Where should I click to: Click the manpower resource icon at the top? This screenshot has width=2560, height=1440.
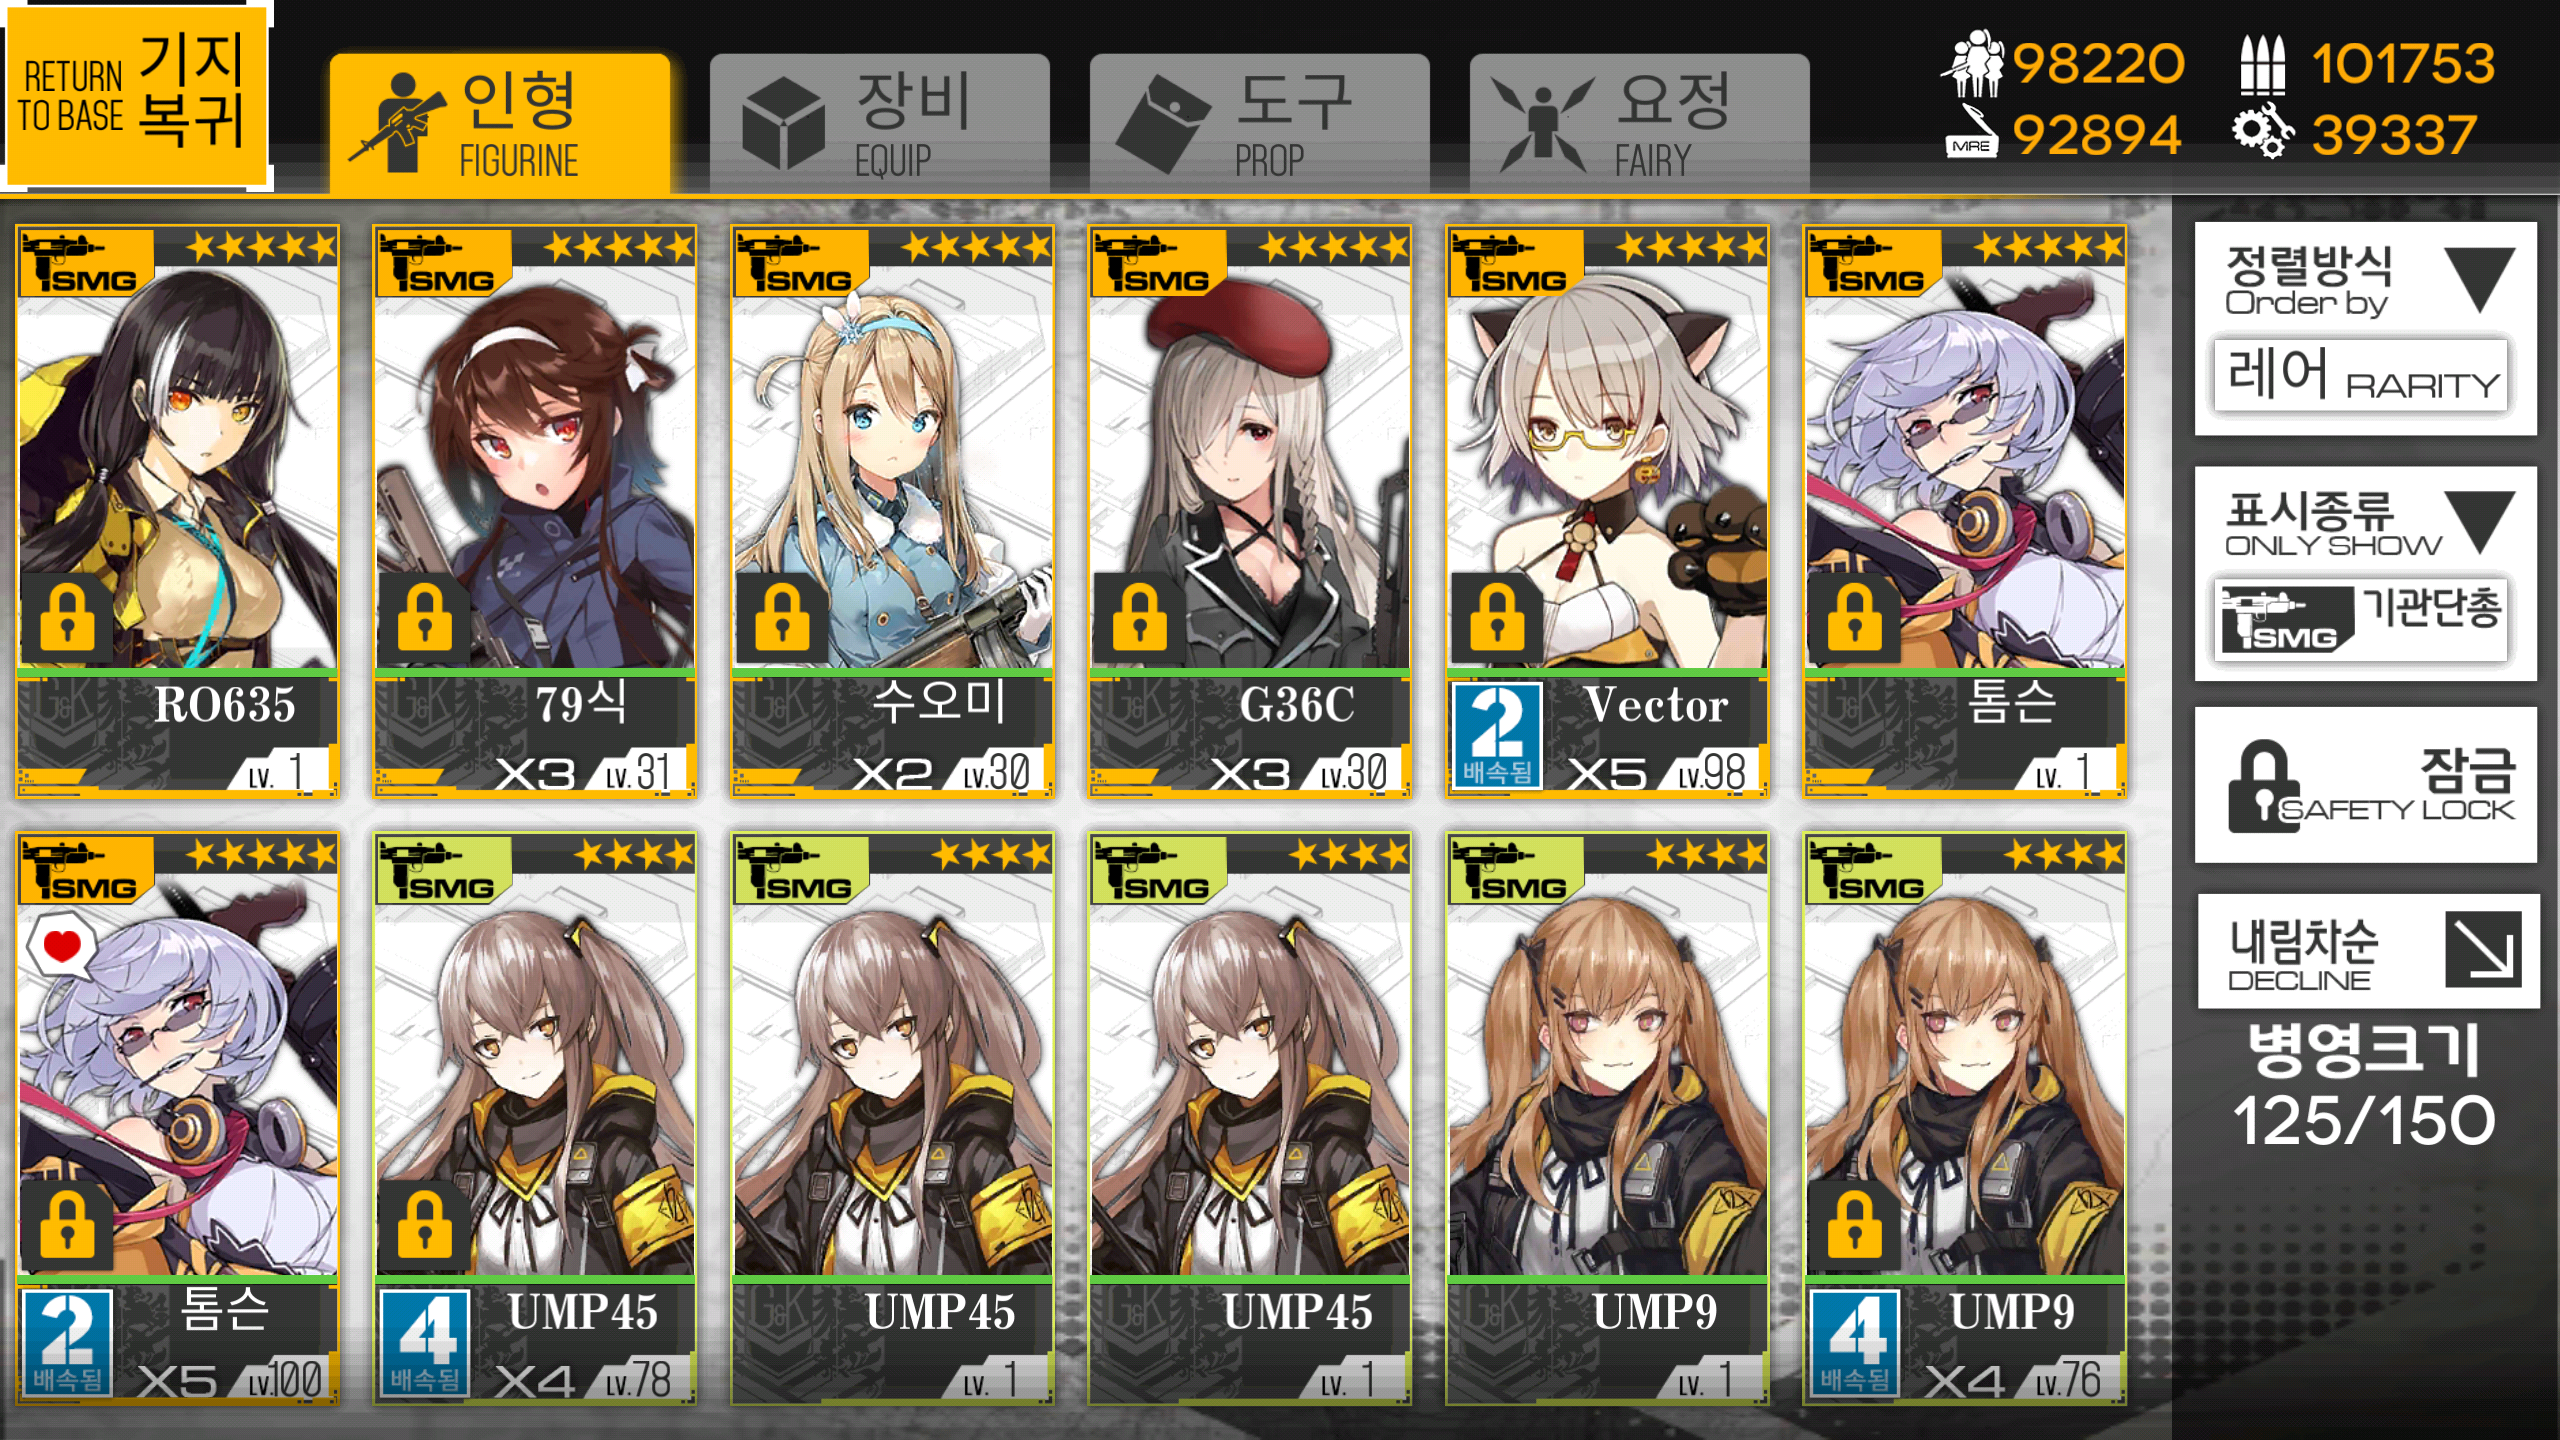(x=1974, y=63)
